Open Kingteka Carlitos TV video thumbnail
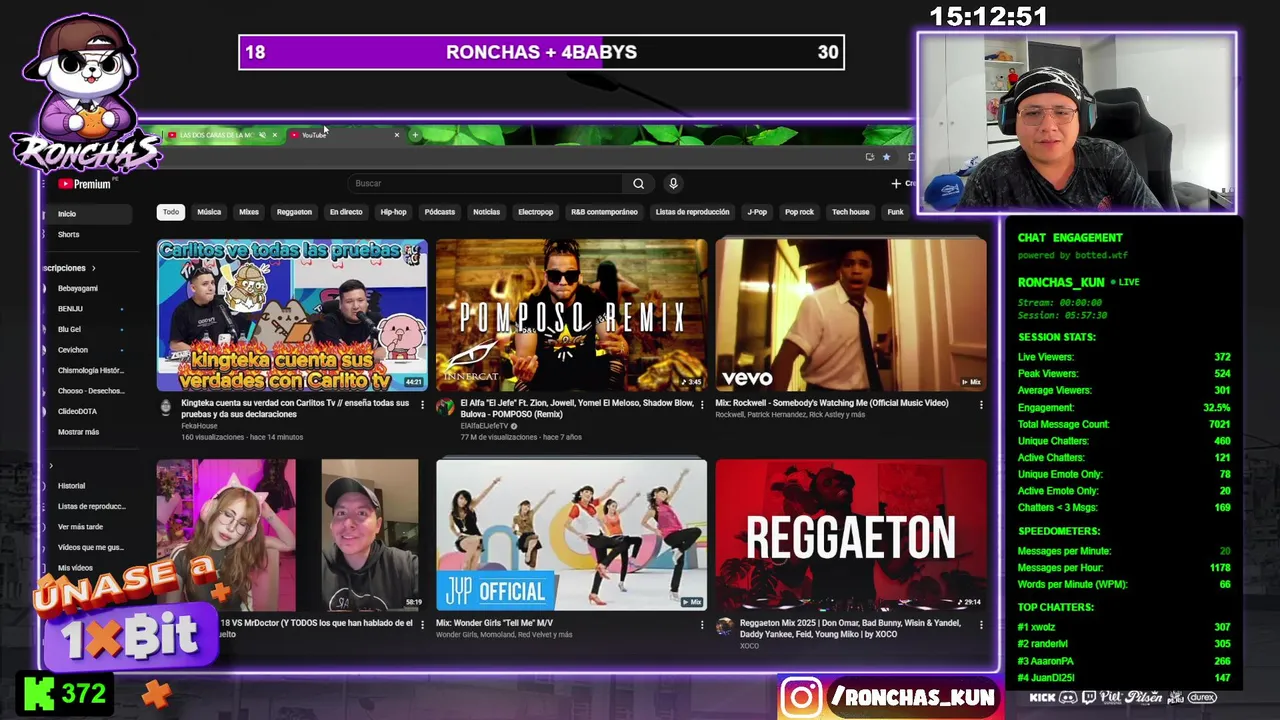The height and width of the screenshot is (720, 1280). click(292, 315)
